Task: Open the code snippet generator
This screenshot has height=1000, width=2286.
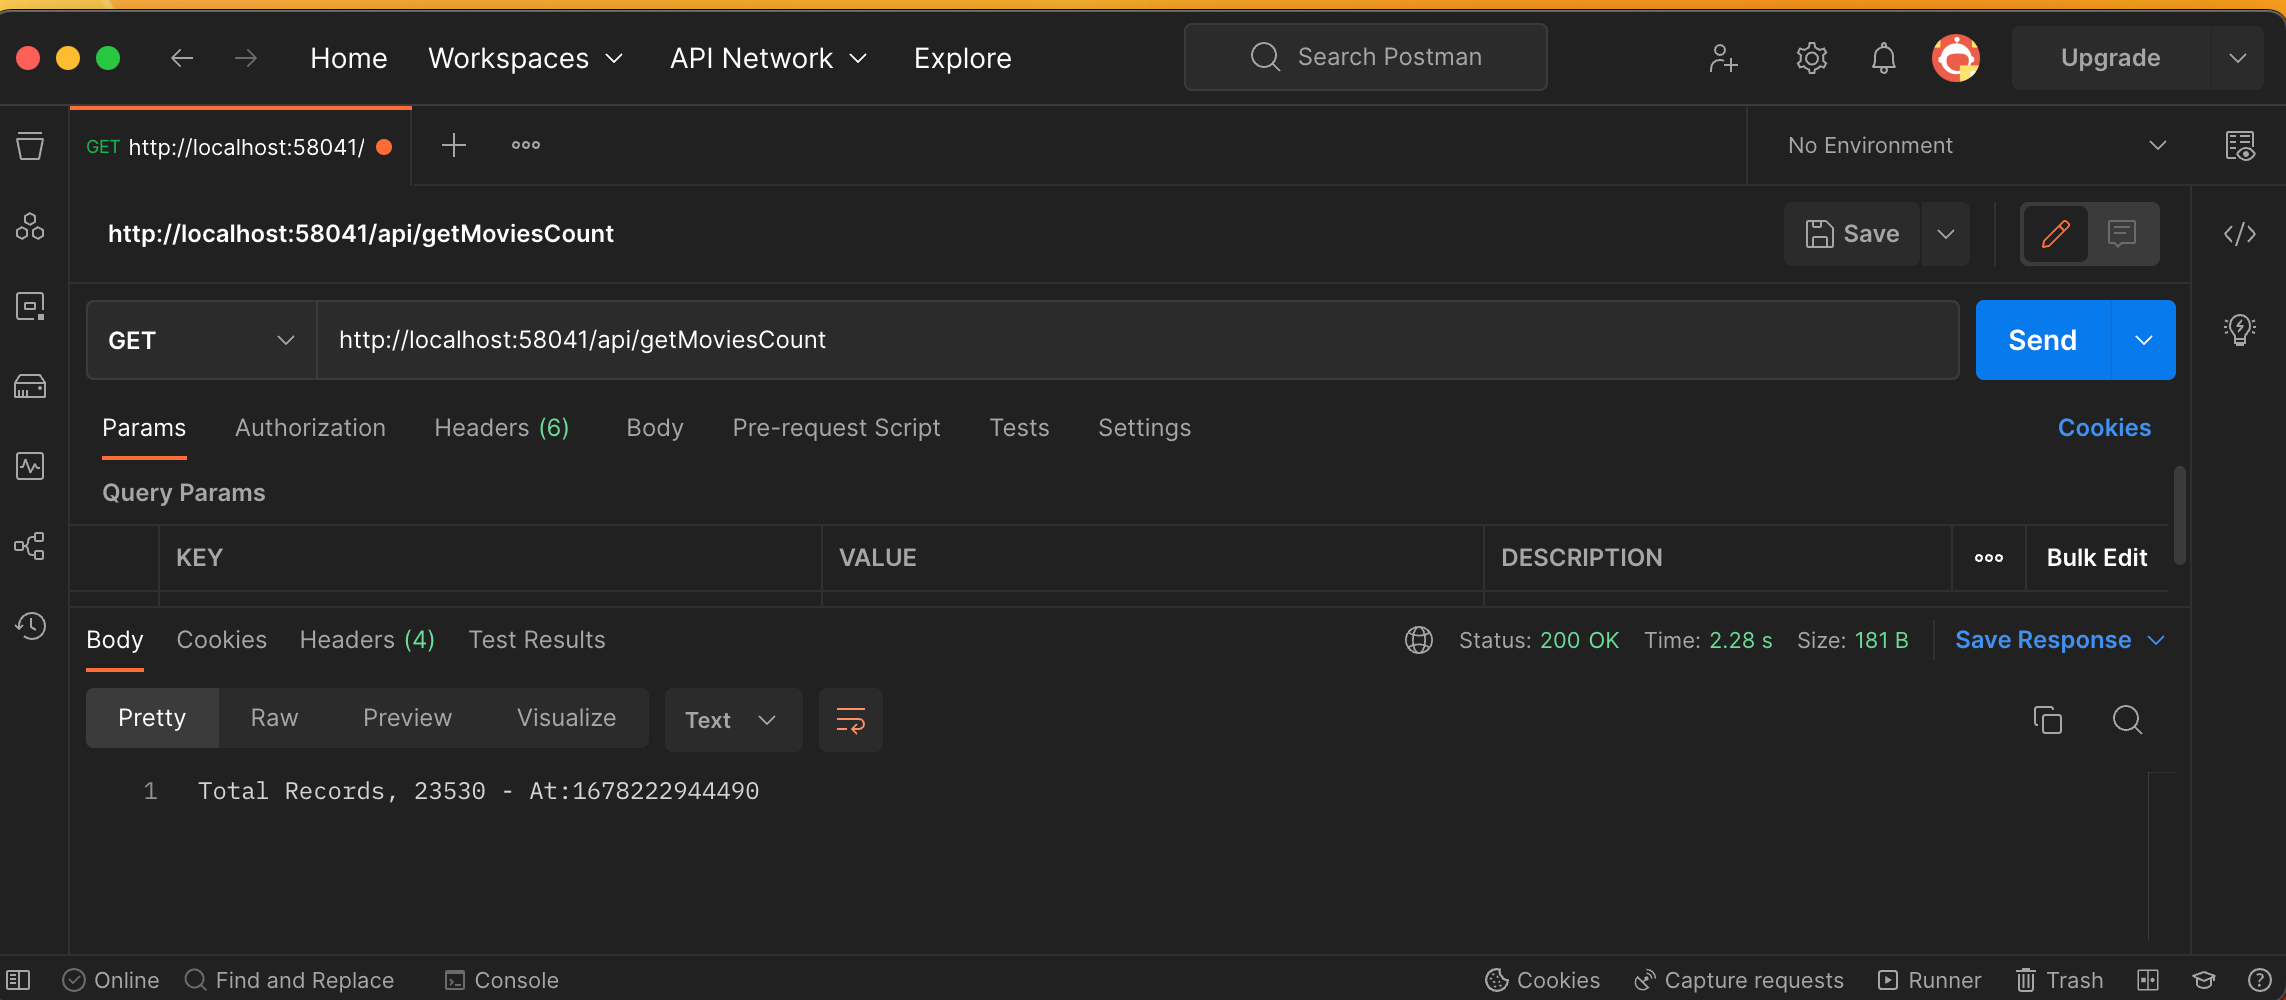Action: [x=2240, y=233]
